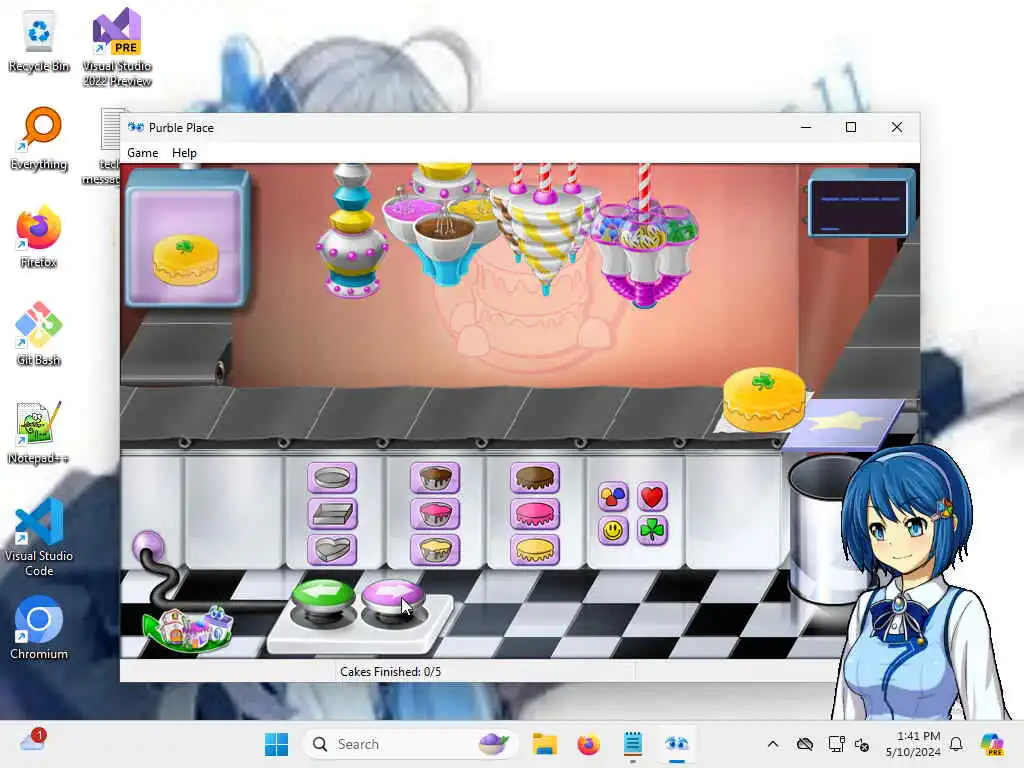Pick the chocolate icing button
1024x768 pixels.
(x=535, y=478)
